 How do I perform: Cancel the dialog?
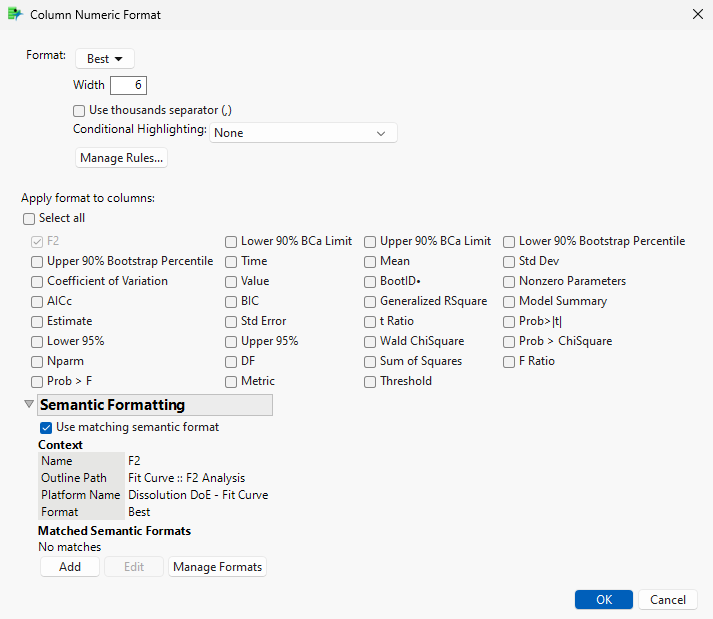pyautogui.click(x=667, y=600)
